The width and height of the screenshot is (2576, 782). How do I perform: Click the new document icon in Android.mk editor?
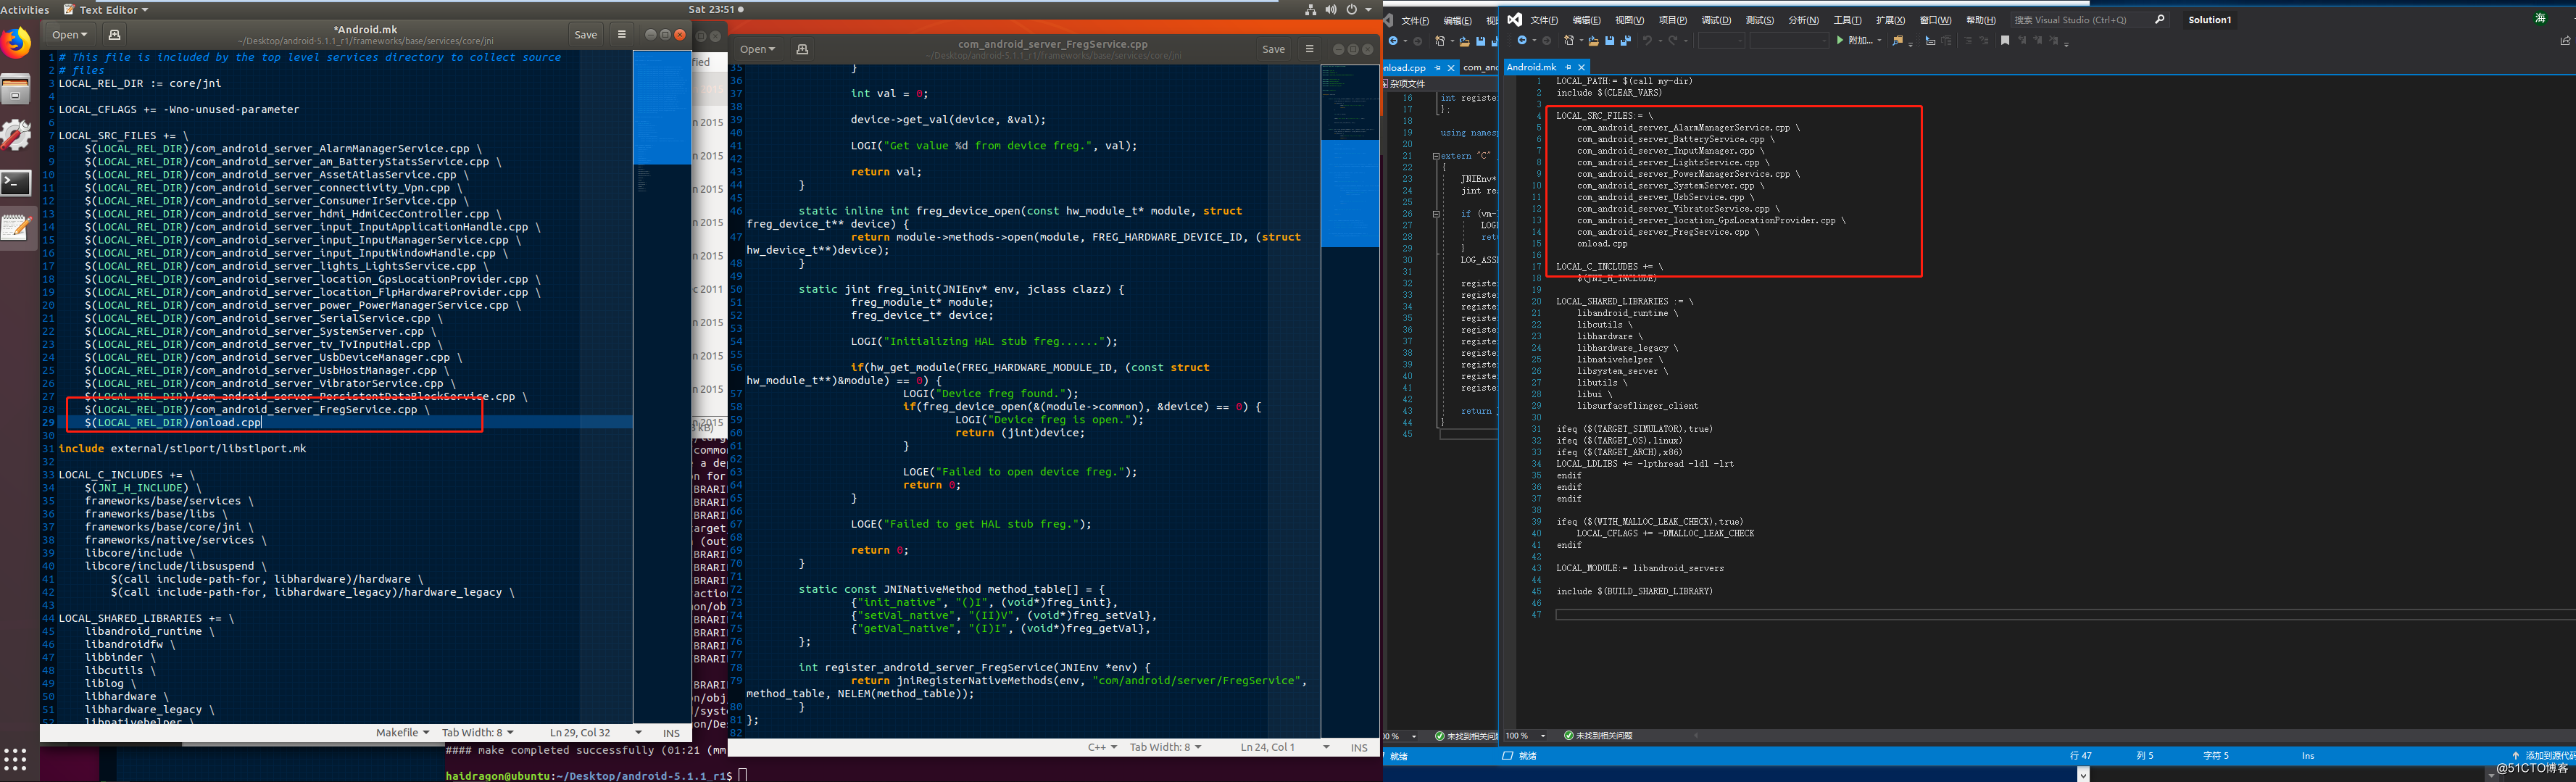(x=114, y=34)
